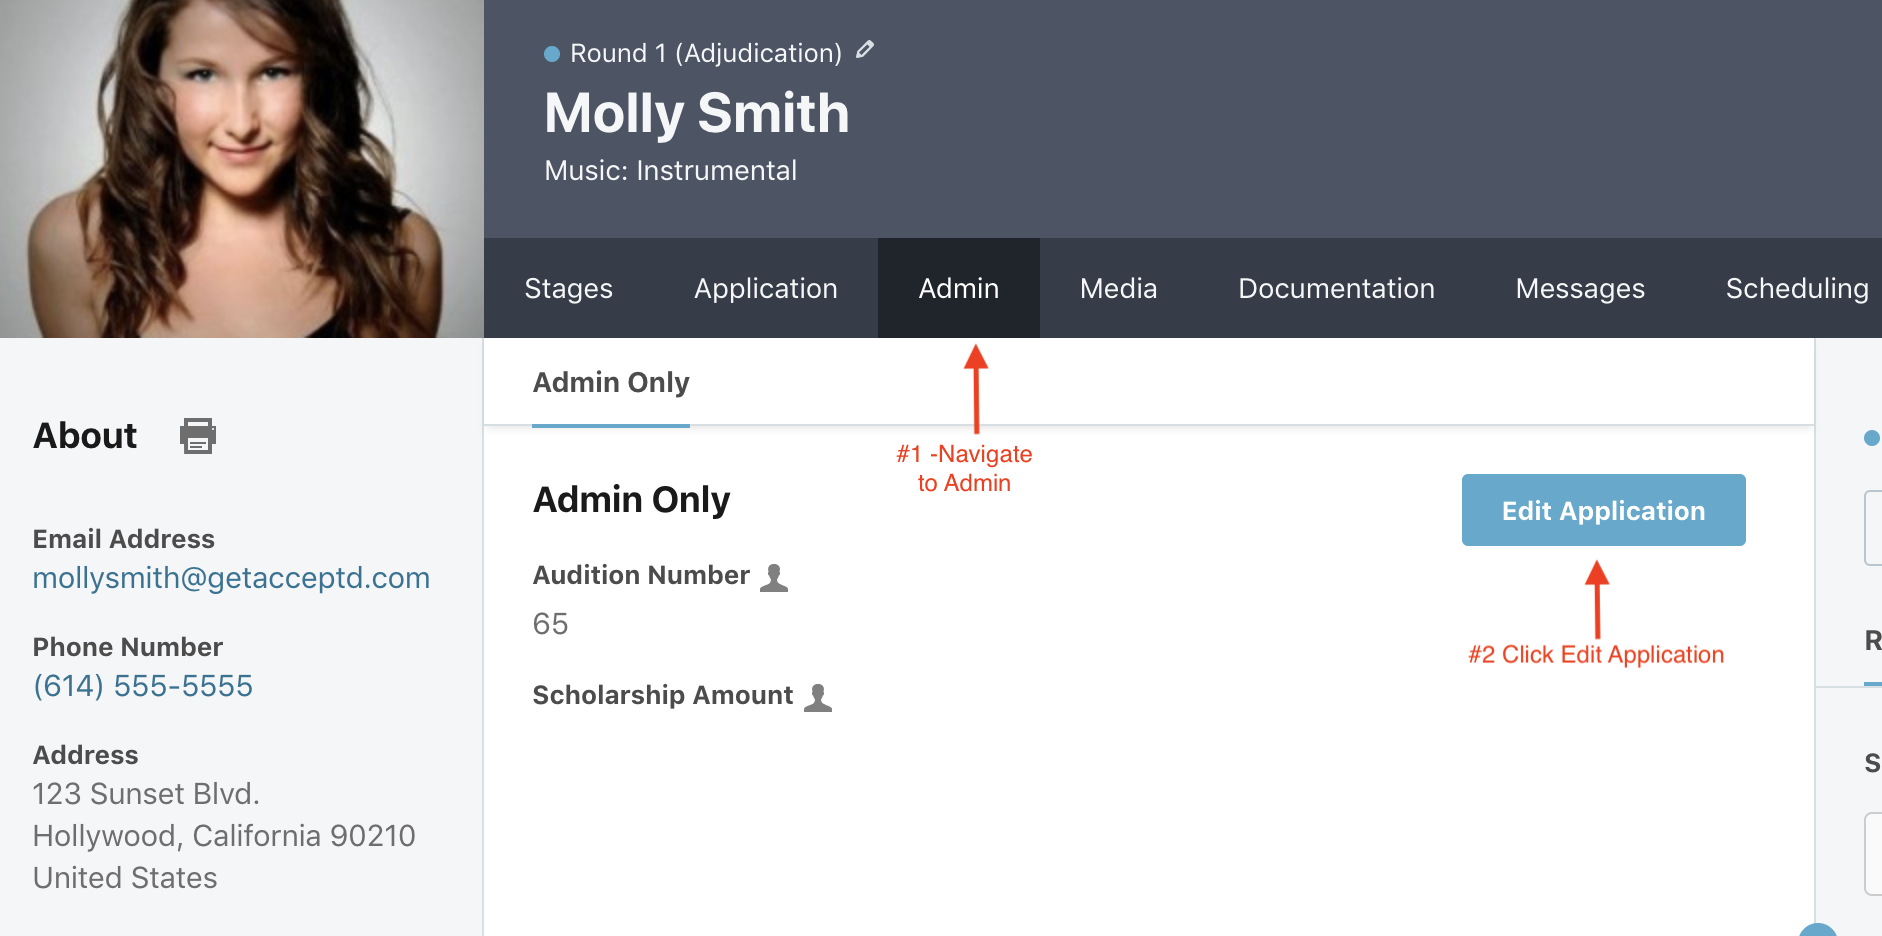
Task: Open the Stages tab
Action: pos(568,288)
